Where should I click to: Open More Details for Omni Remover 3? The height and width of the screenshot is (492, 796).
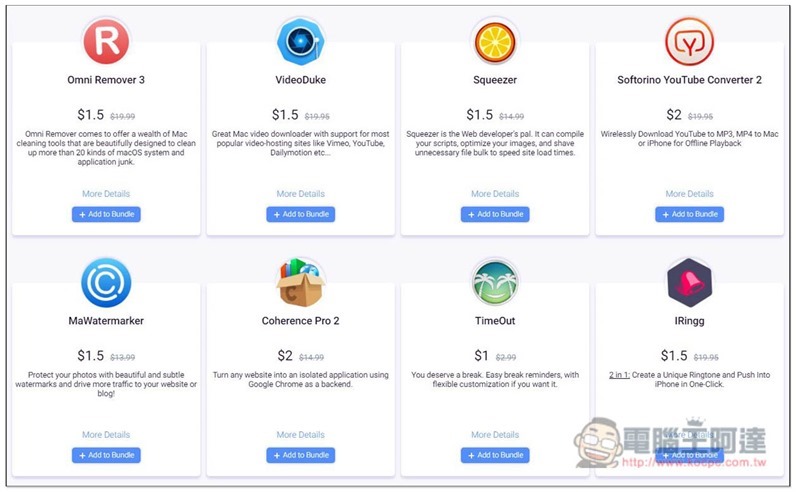coord(106,193)
